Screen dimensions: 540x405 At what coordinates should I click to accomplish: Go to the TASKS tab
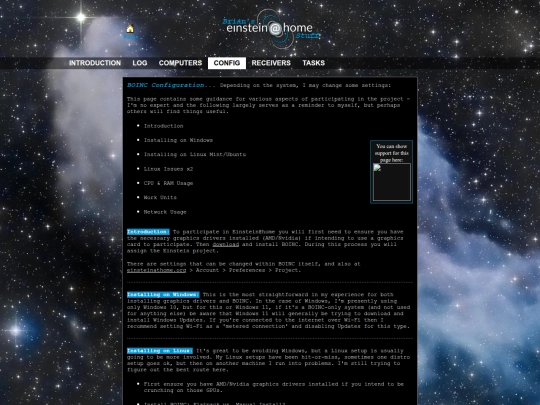(x=314, y=63)
